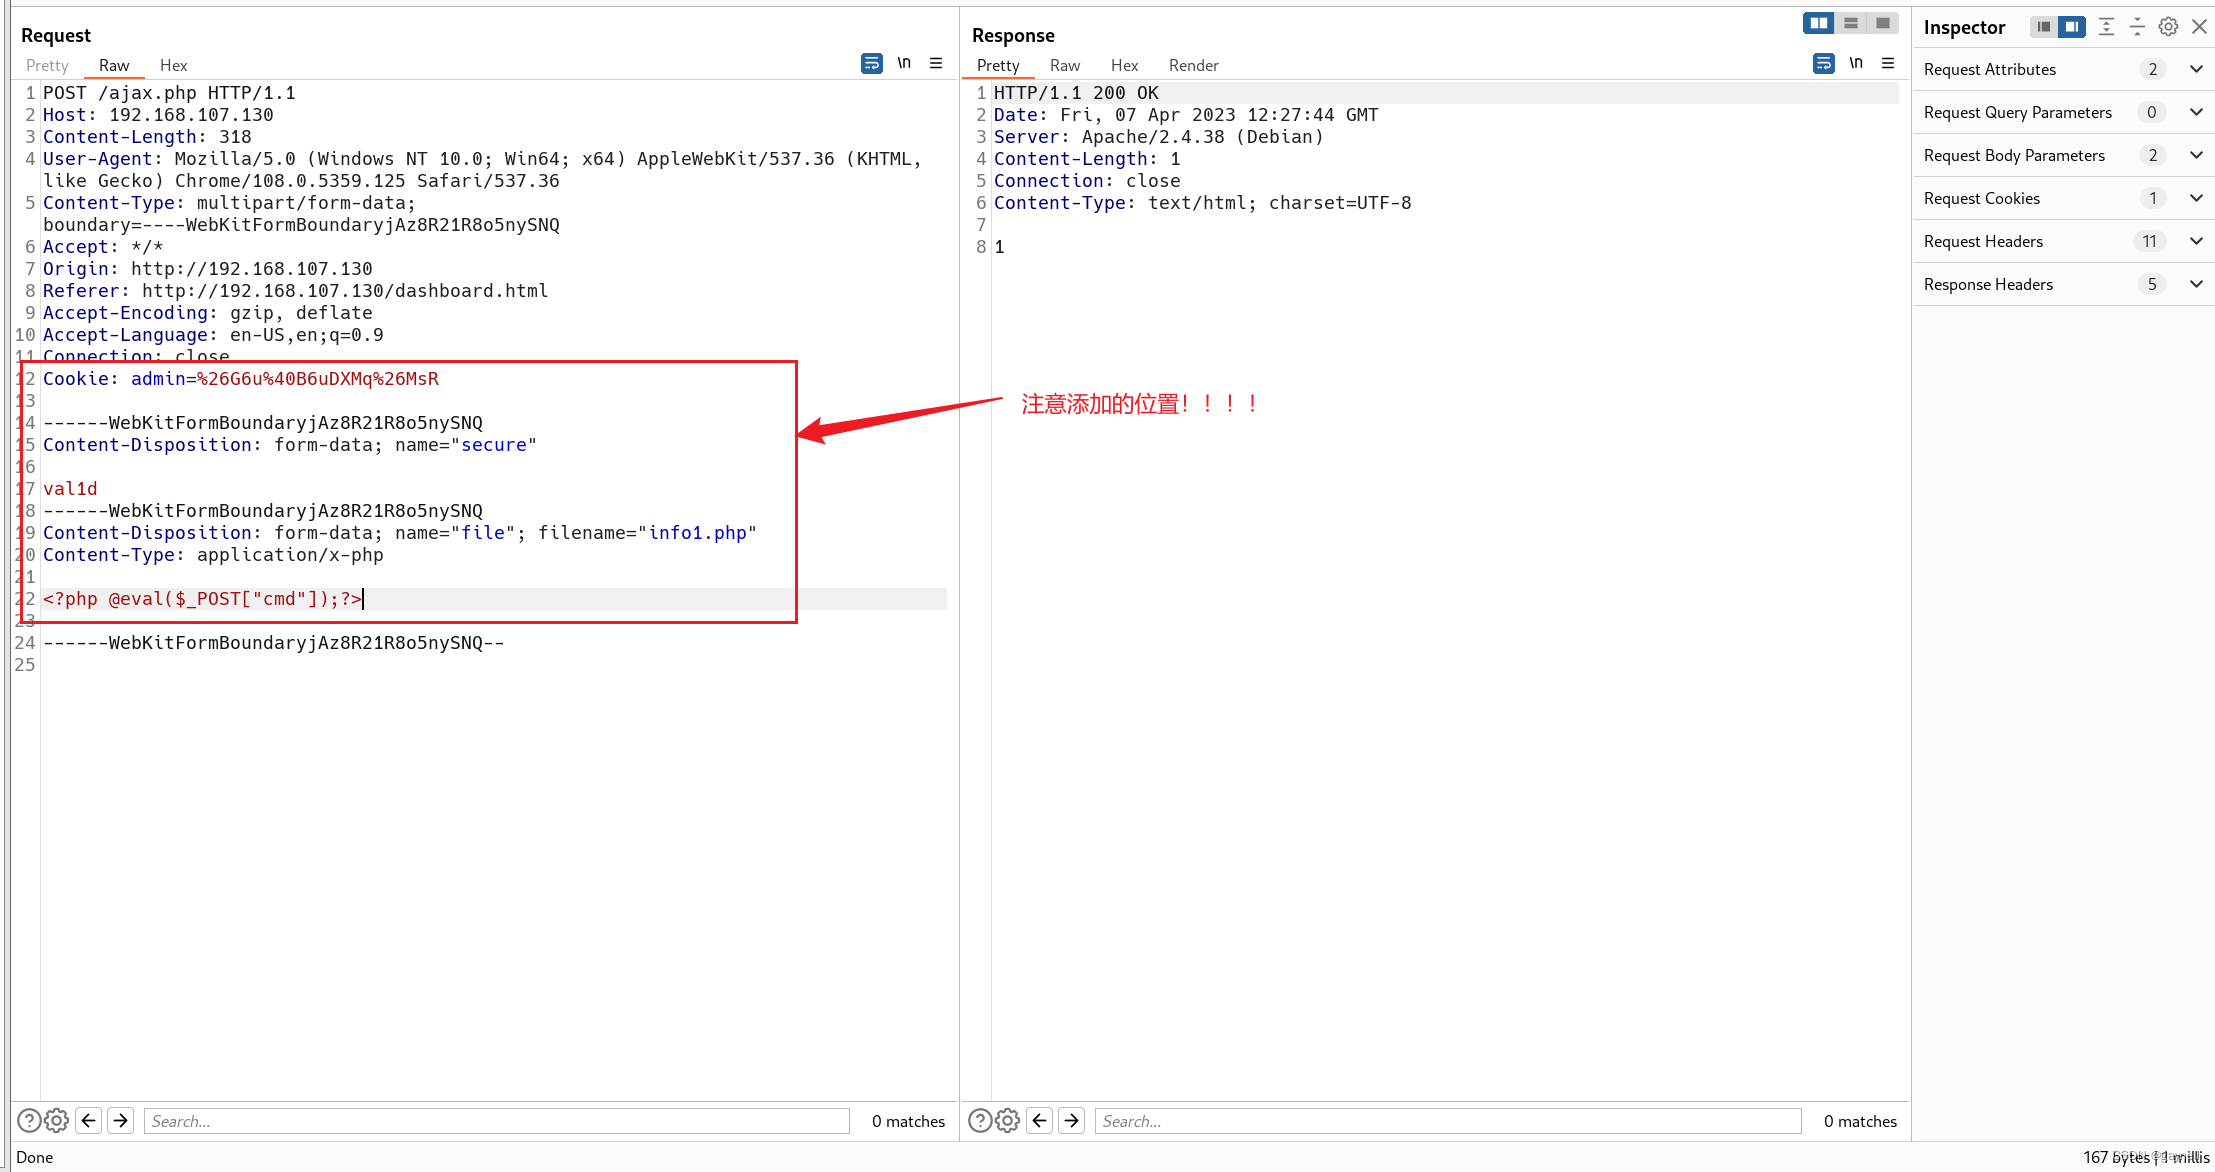Toggle word wrap icon in Request pane

871,64
